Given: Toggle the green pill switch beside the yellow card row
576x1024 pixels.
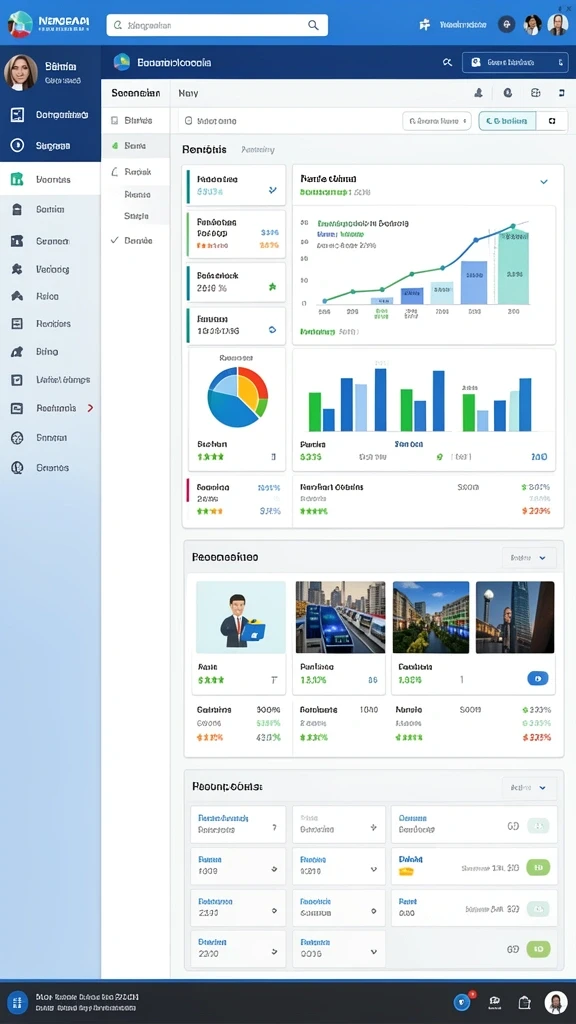Looking at the screenshot, I should [538, 867].
